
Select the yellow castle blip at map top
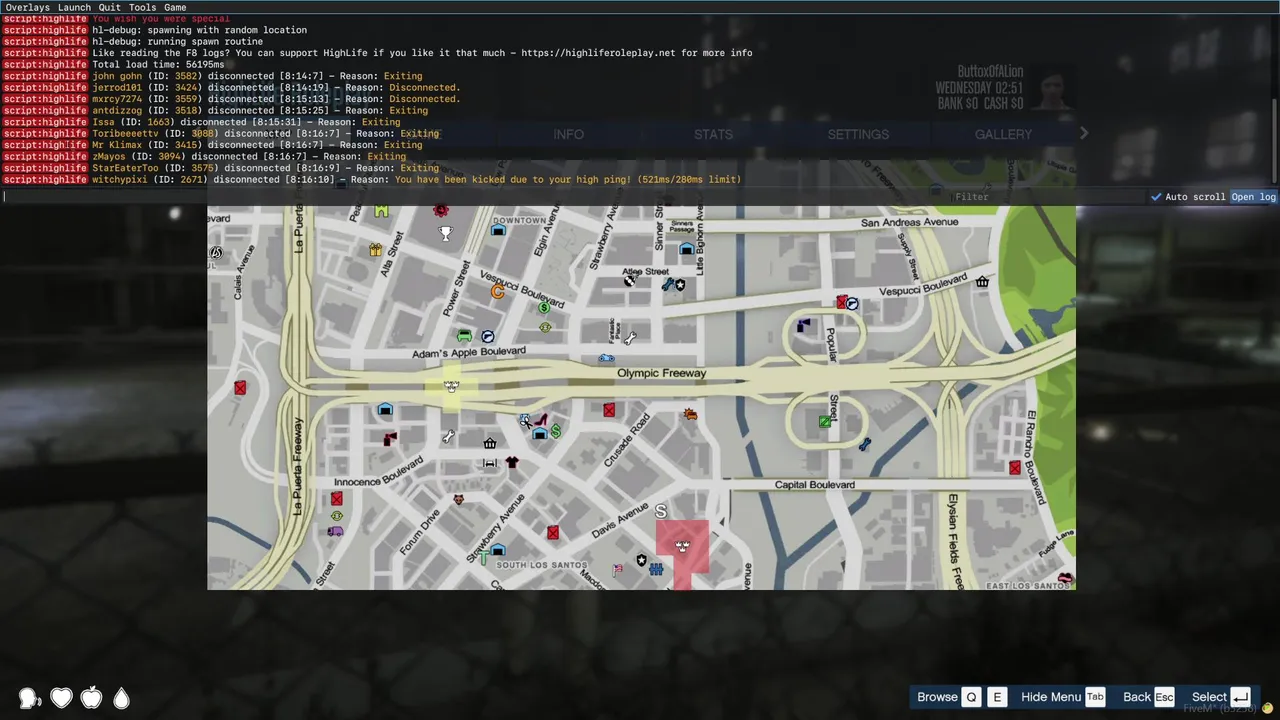click(x=381, y=210)
